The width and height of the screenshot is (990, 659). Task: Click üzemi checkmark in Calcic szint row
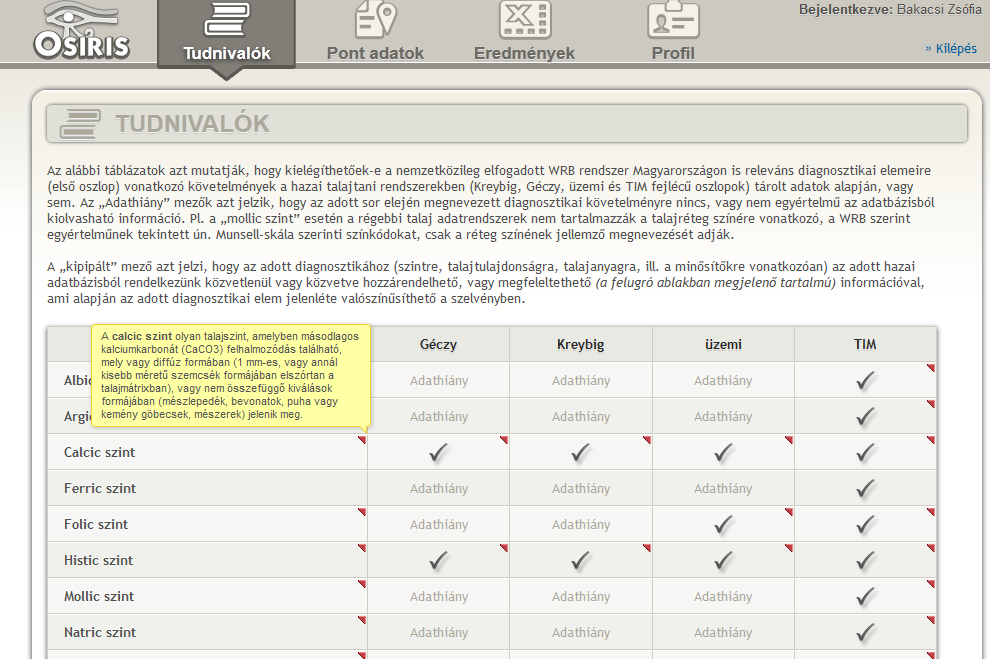point(723,452)
